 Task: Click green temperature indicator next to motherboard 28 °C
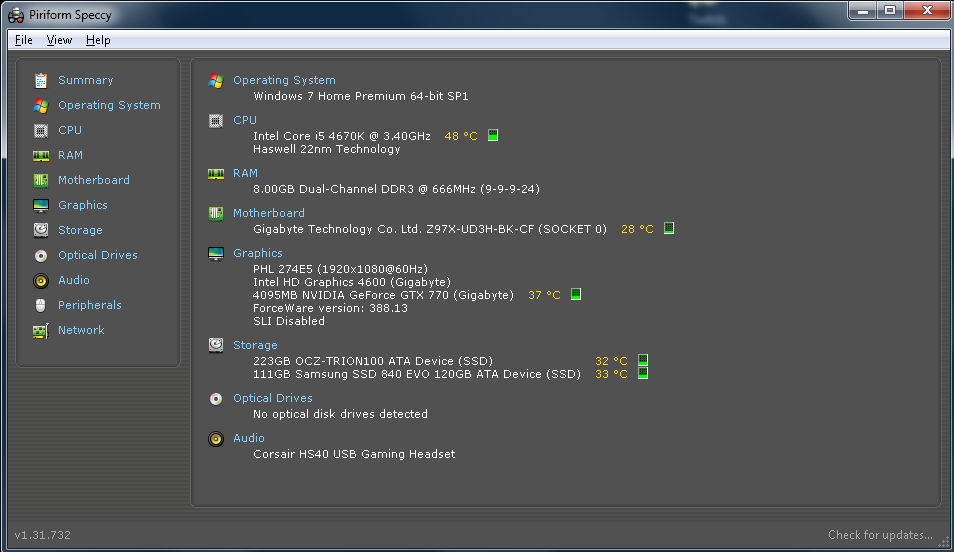click(669, 228)
